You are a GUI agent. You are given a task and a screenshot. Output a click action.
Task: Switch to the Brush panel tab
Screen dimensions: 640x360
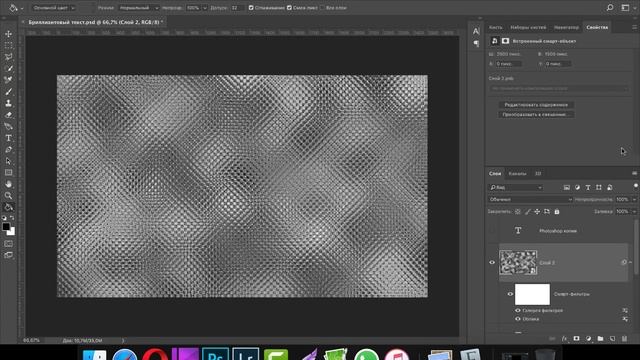[496, 27]
